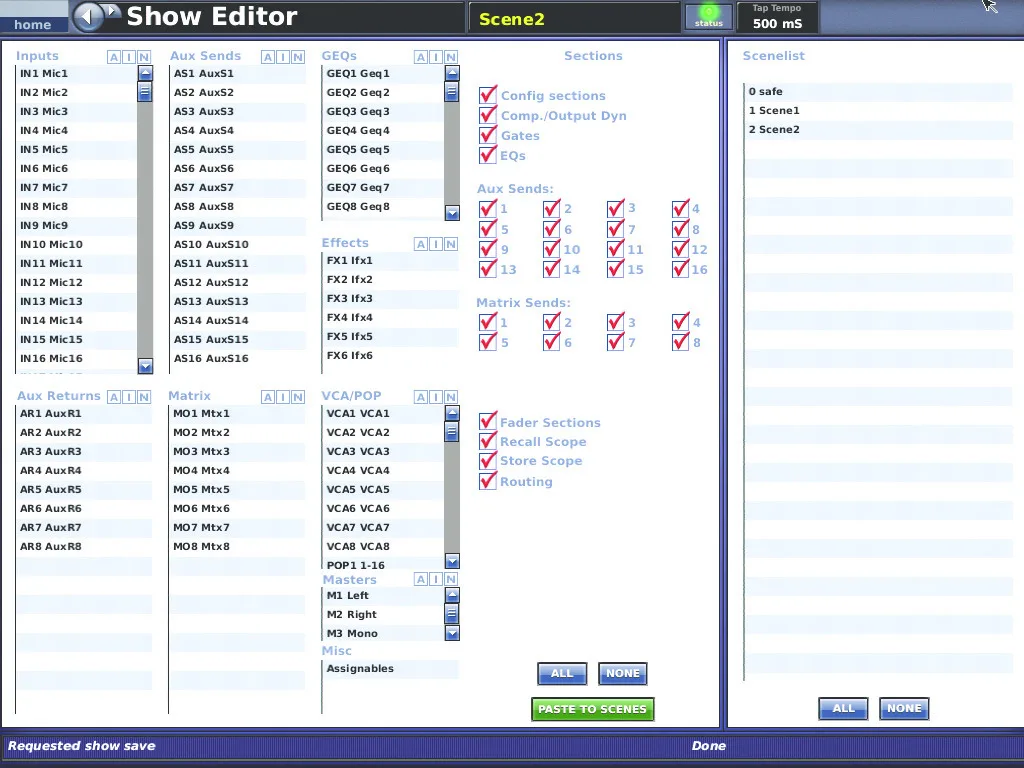
Task: Click the green status indicator
Action: (x=709, y=16)
